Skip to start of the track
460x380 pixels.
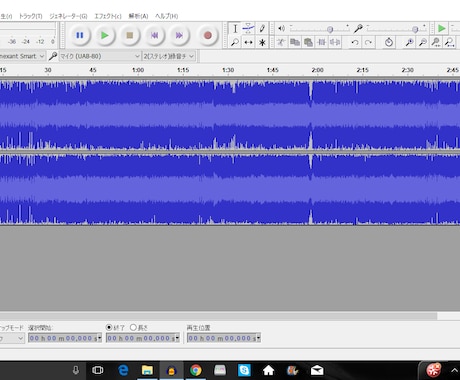pyautogui.click(x=154, y=35)
